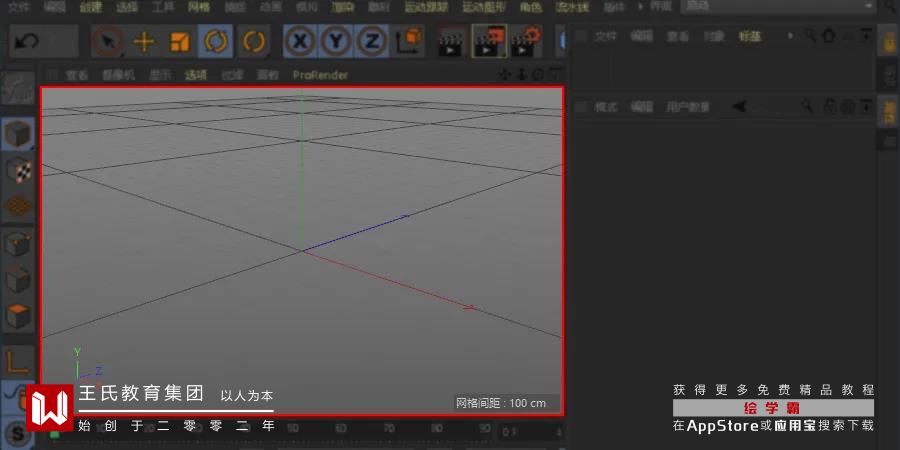
Task: Select Texture mode checkered cube icon
Action: (19, 170)
